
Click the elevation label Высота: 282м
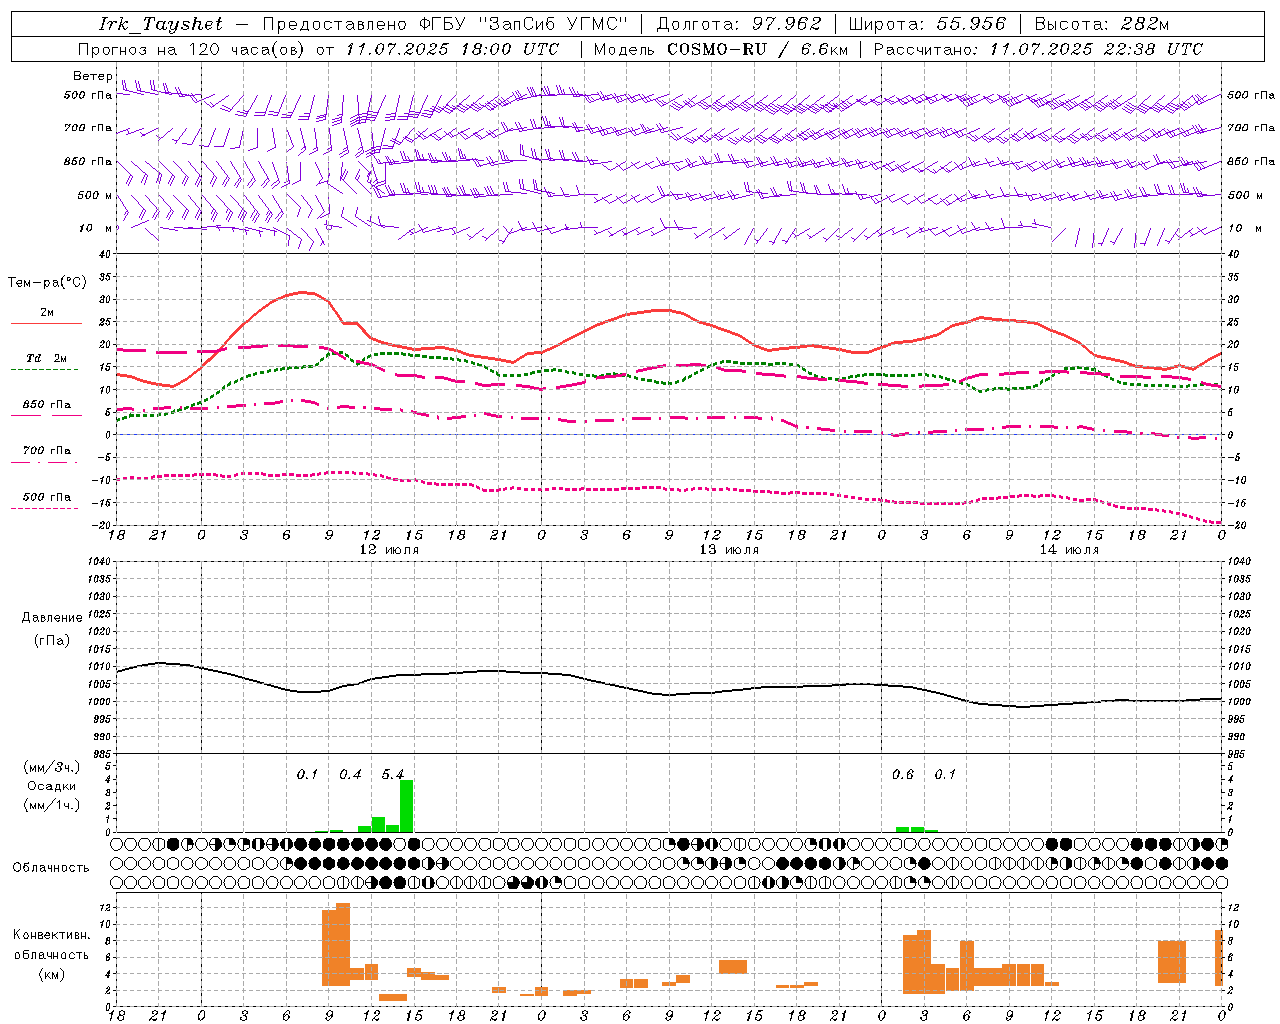tap(1101, 24)
